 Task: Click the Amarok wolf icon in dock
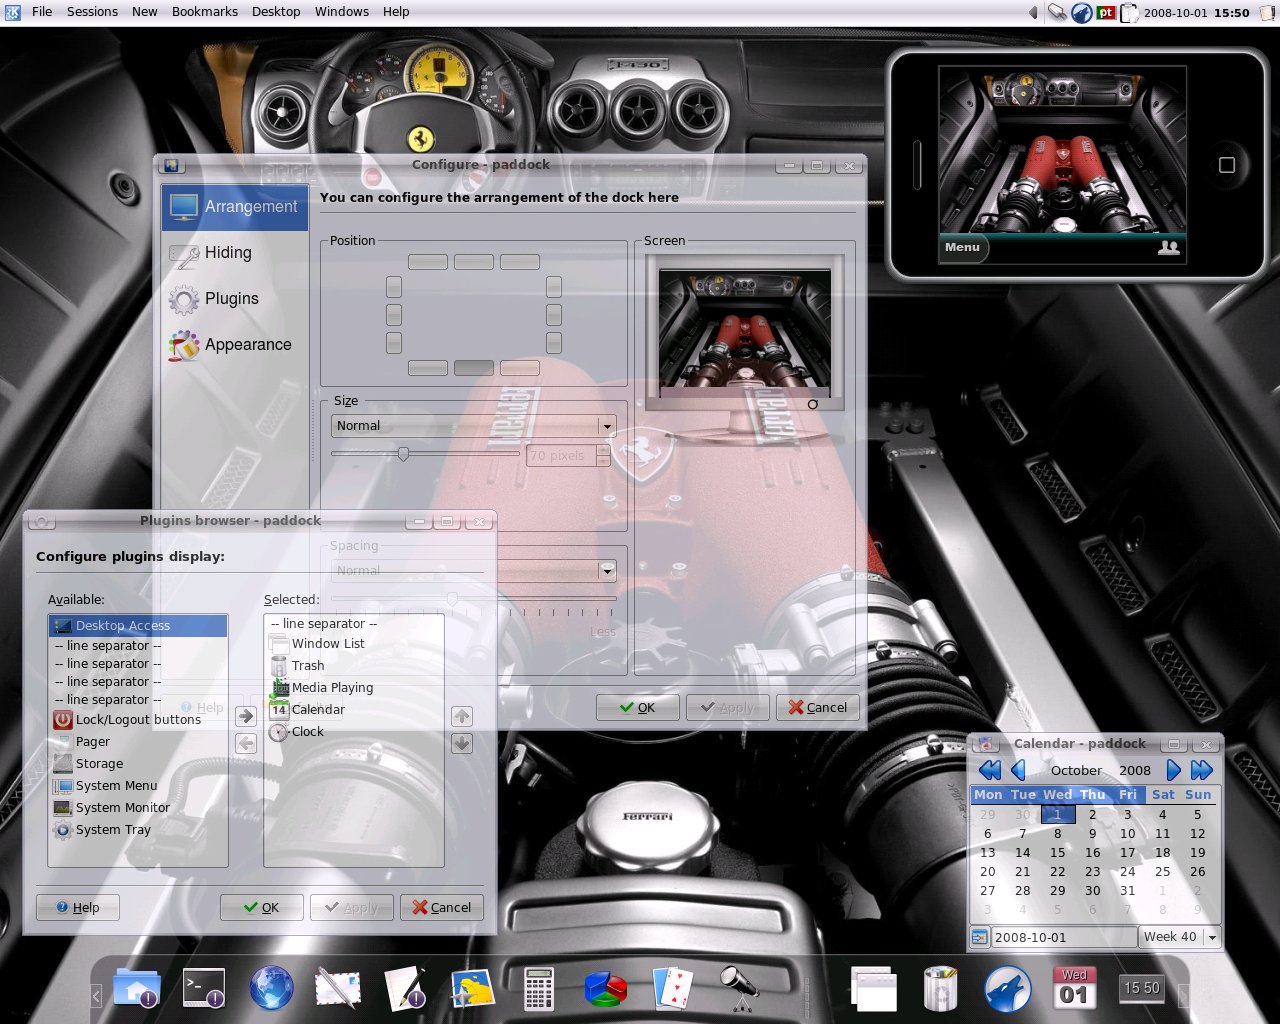tap(1008, 988)
